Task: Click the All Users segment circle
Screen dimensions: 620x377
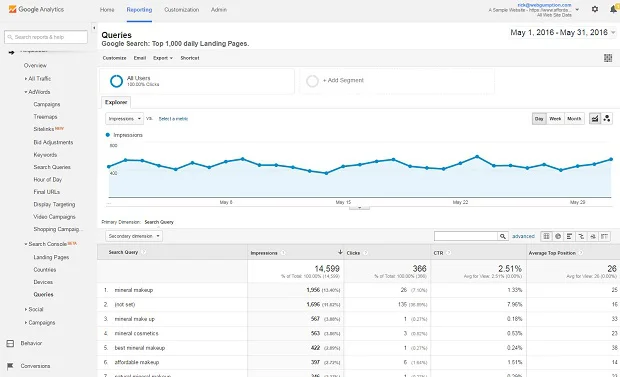Action: [116, 81]
